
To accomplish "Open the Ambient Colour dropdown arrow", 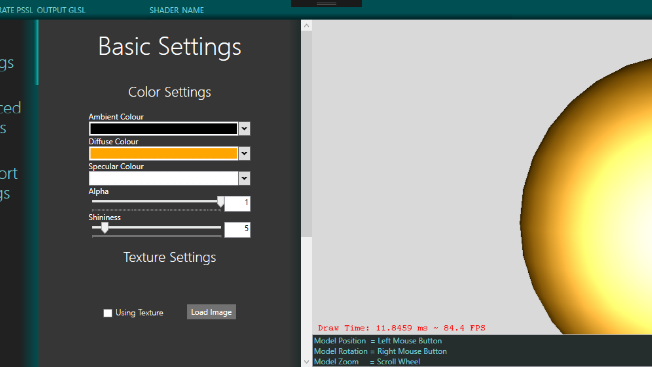I will (244, 129).
